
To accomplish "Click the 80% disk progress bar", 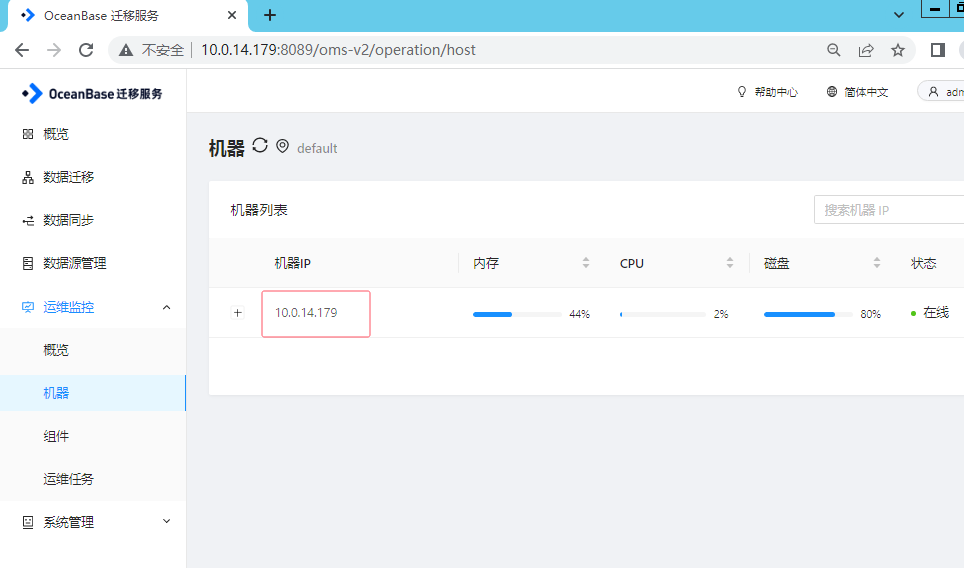I will (x=808, y=314).
